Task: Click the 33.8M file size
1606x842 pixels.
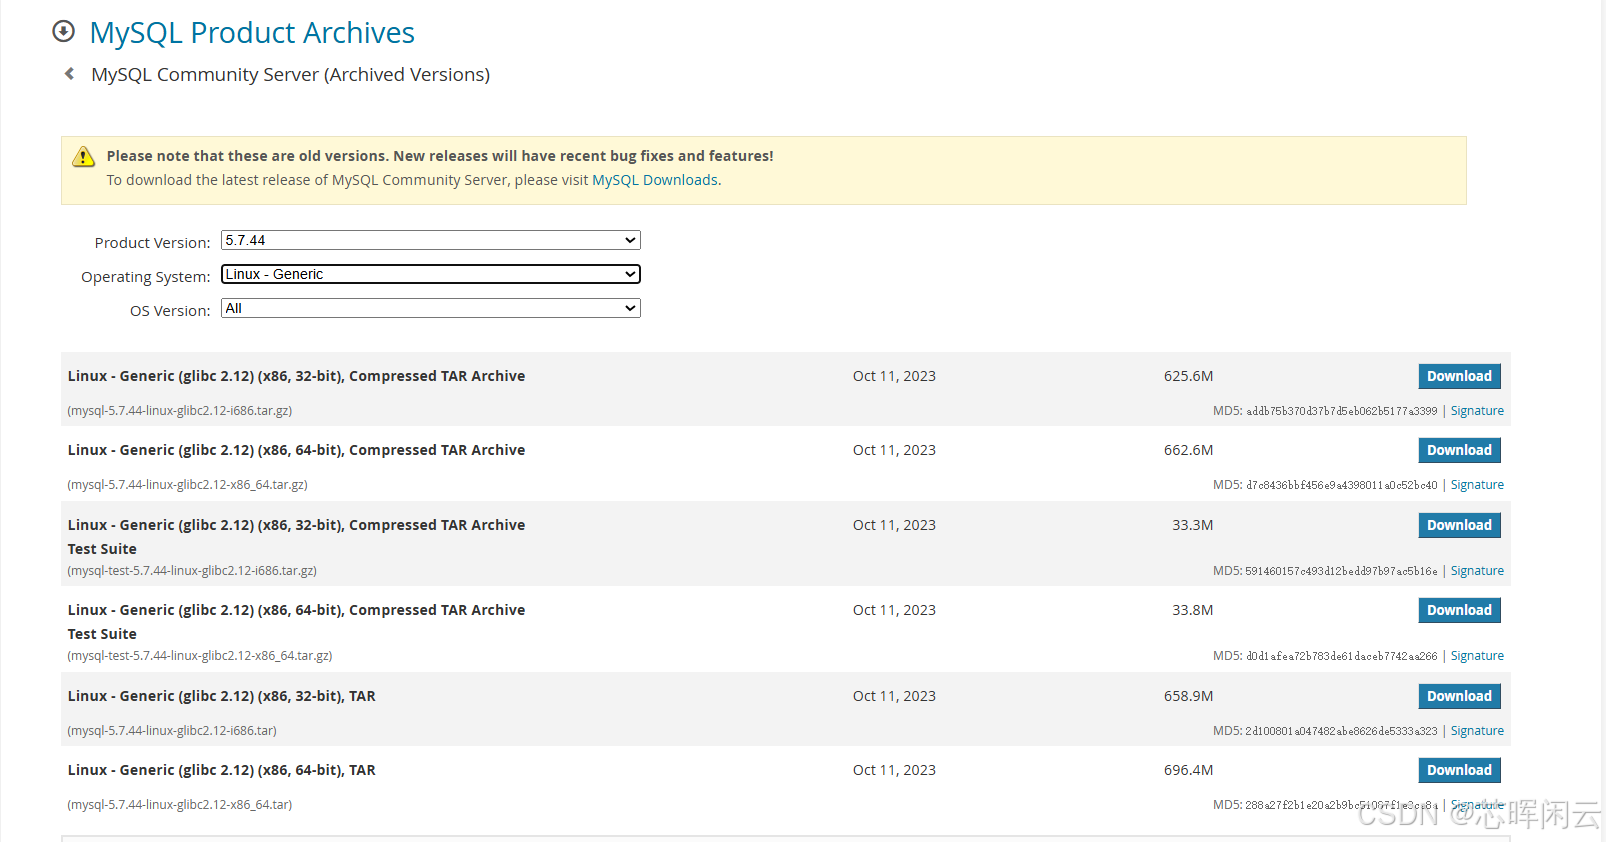Action: click(1192, 610)
